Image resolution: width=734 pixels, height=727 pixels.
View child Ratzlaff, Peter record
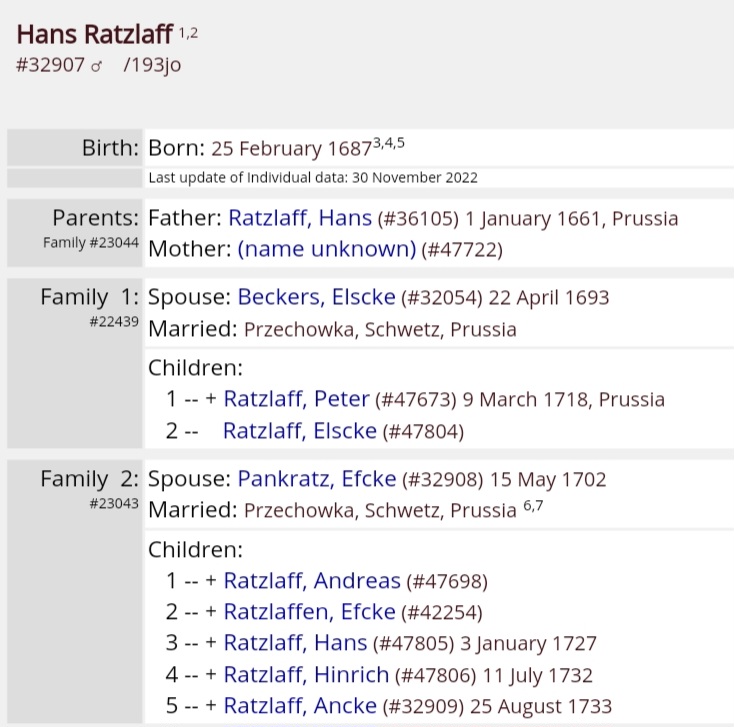click(x=296, y=400)
